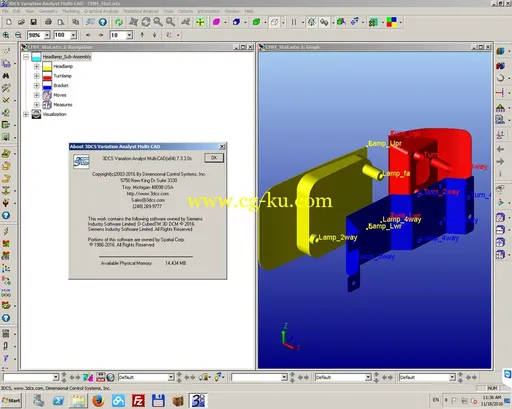Click the green refresh arrows toolbar icon

click(x=119, y=22)
